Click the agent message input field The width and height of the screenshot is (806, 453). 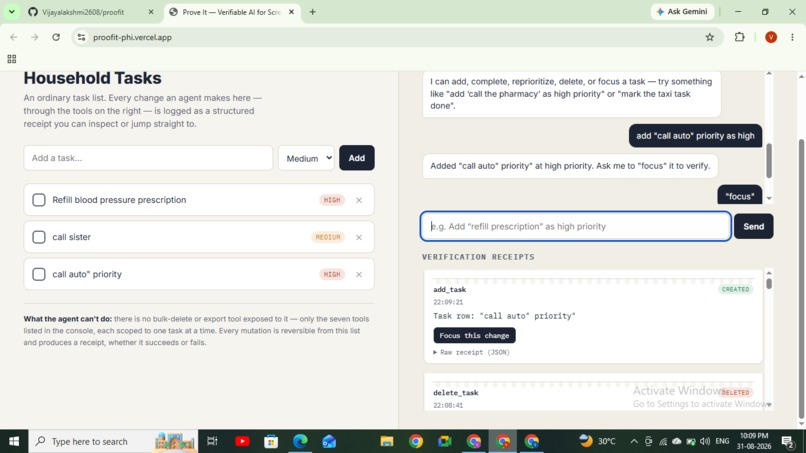tap(576, 226)
